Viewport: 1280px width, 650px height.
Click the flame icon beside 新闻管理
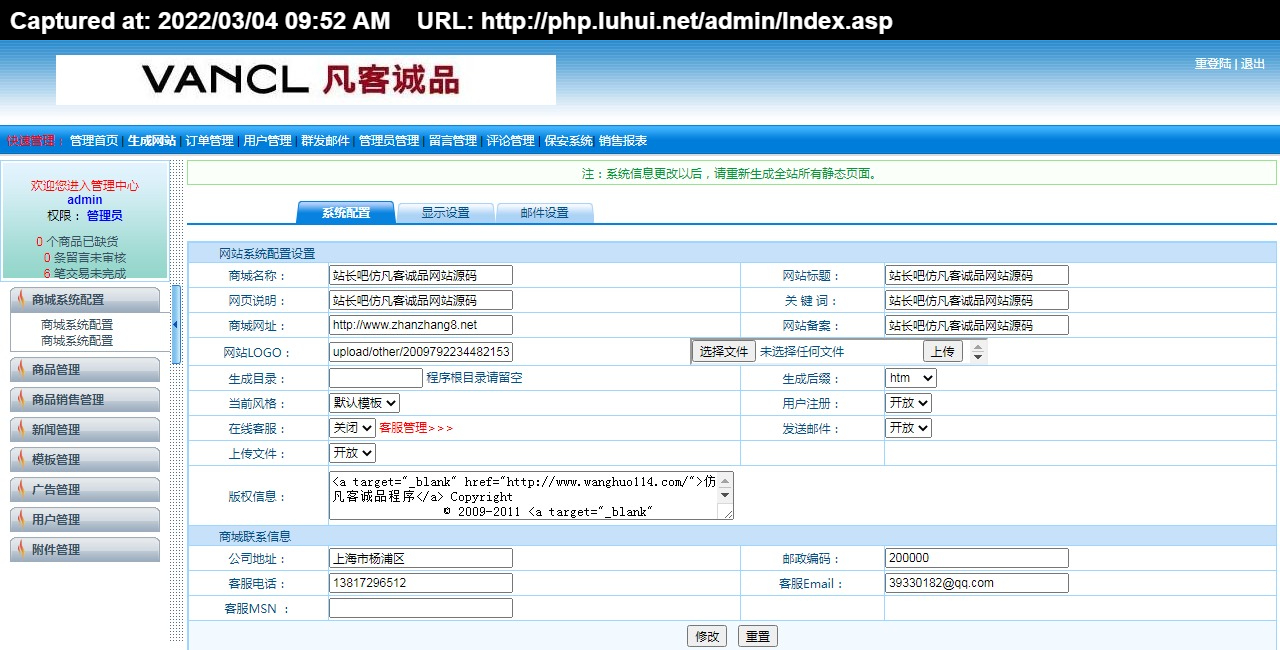pyautogui.click(x=21, y=429)
